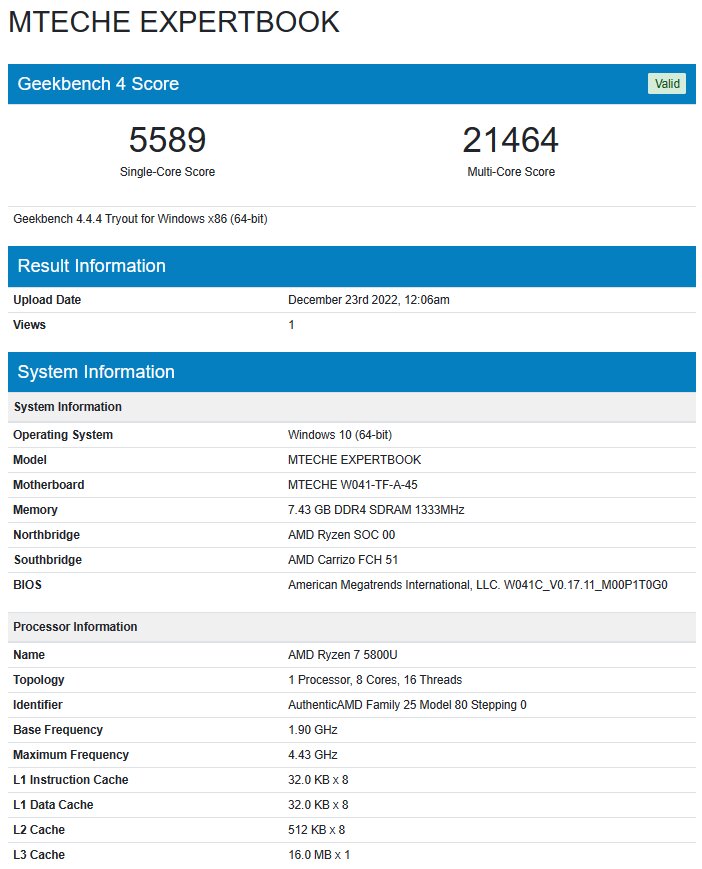Select the 1.90 GHz value
Image resolution: width=702 pixels, height=869 pixels.
tap(312, 729)
